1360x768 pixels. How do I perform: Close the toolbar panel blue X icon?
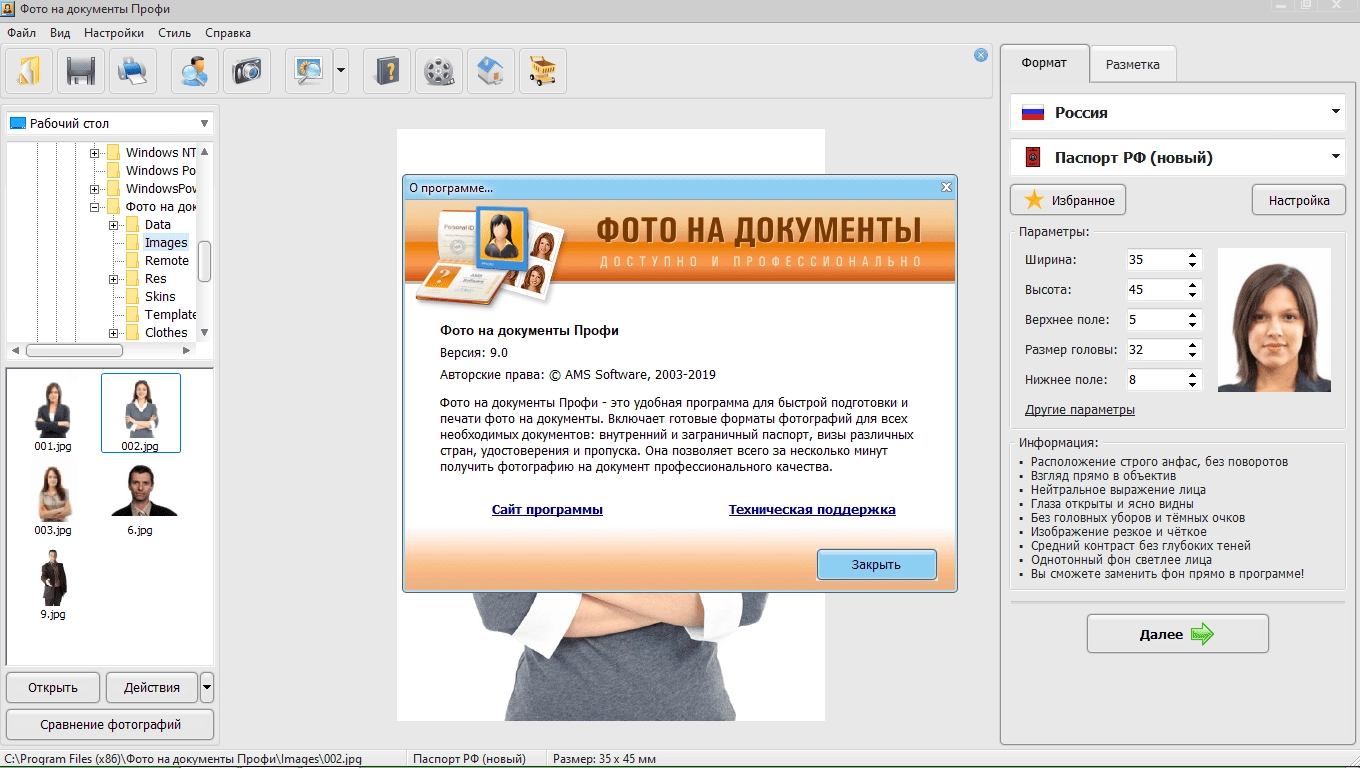pos(981,55)
